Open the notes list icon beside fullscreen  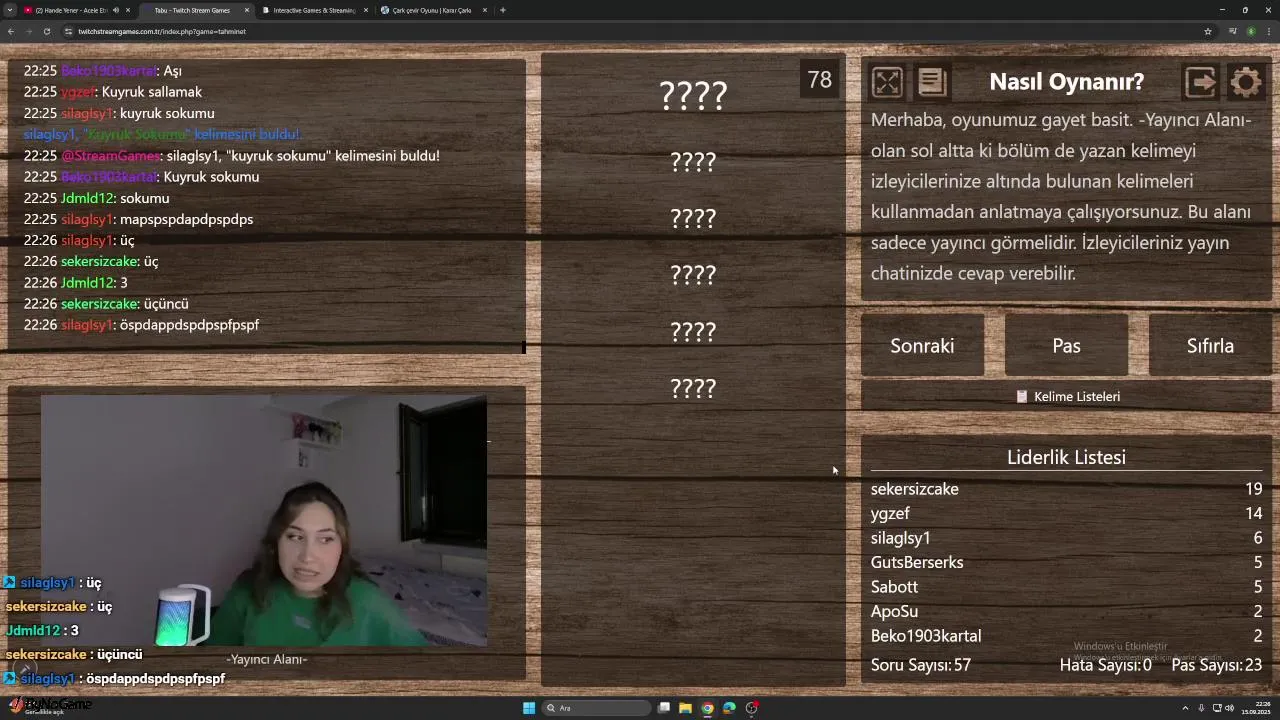coord(932,82)
